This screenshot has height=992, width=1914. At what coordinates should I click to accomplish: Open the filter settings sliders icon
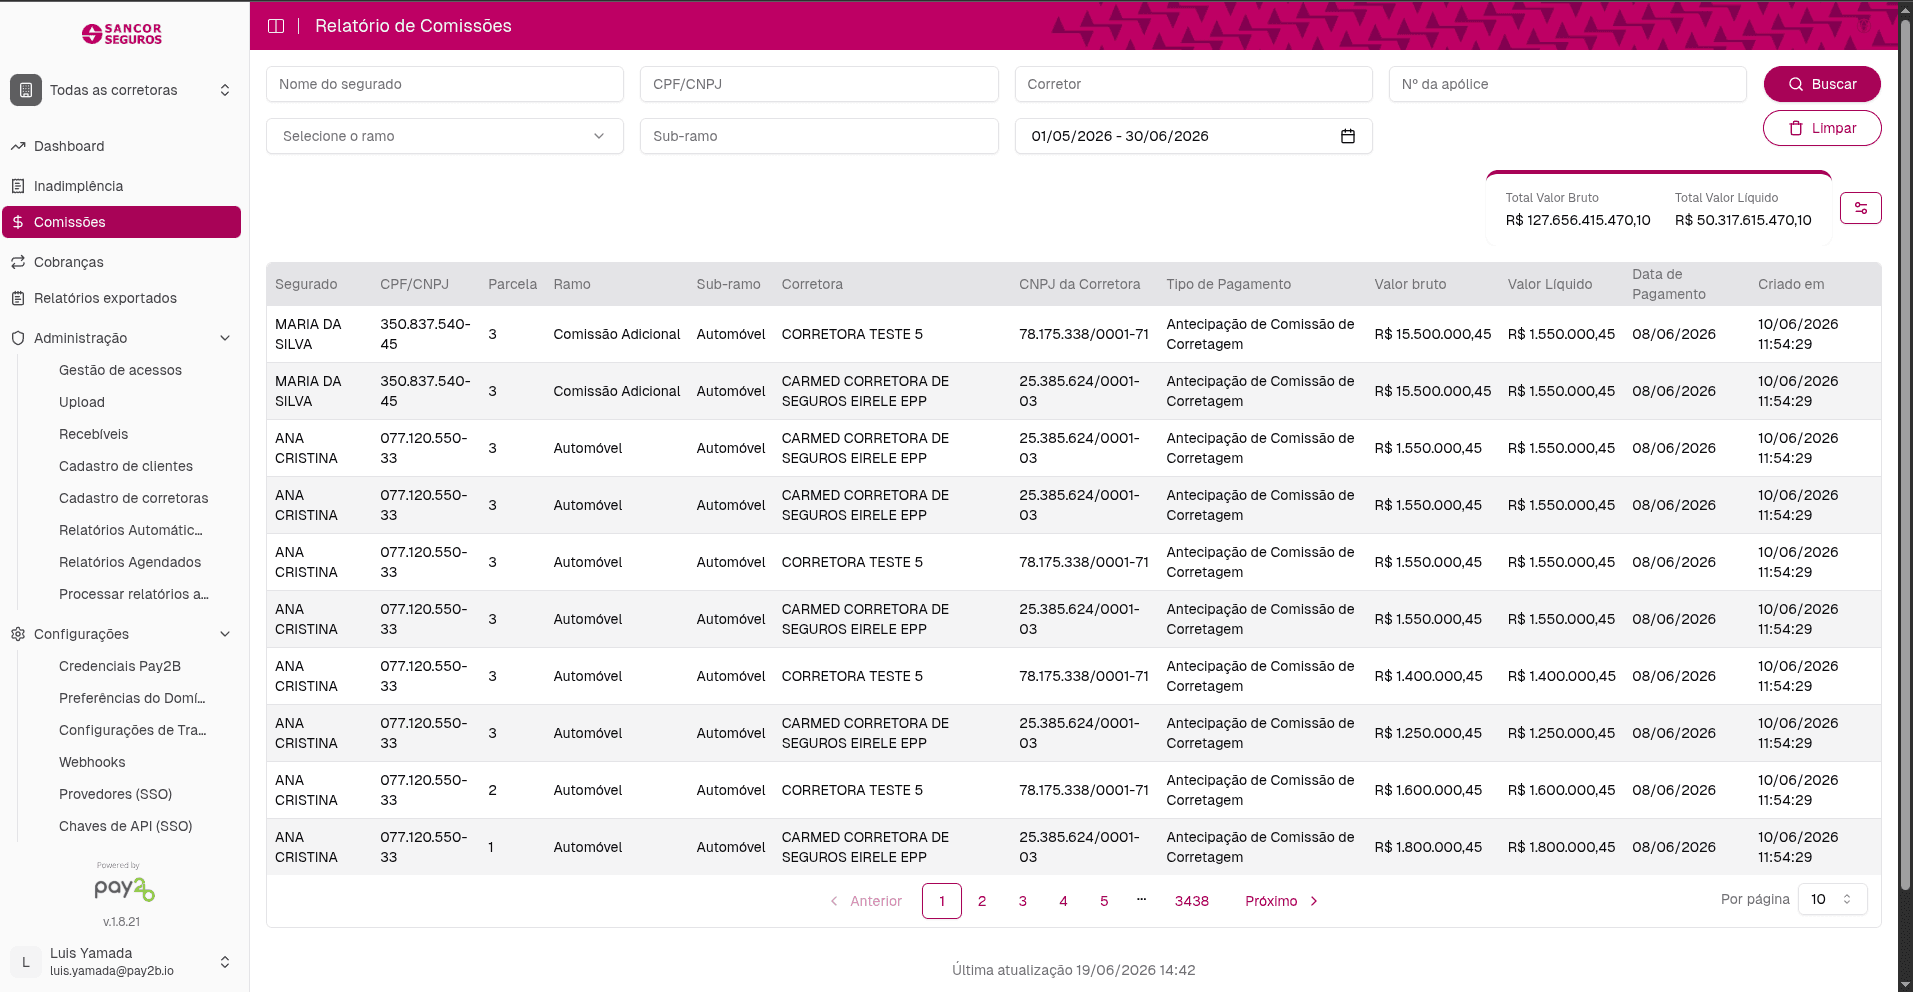1860,208
